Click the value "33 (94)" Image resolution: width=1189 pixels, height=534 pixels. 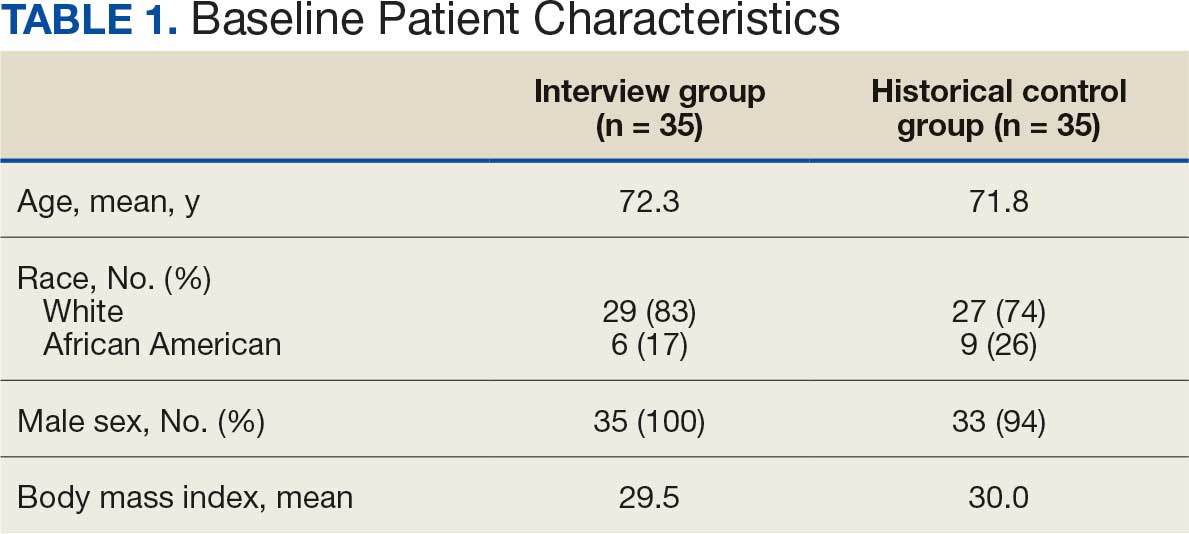point(998,422)
